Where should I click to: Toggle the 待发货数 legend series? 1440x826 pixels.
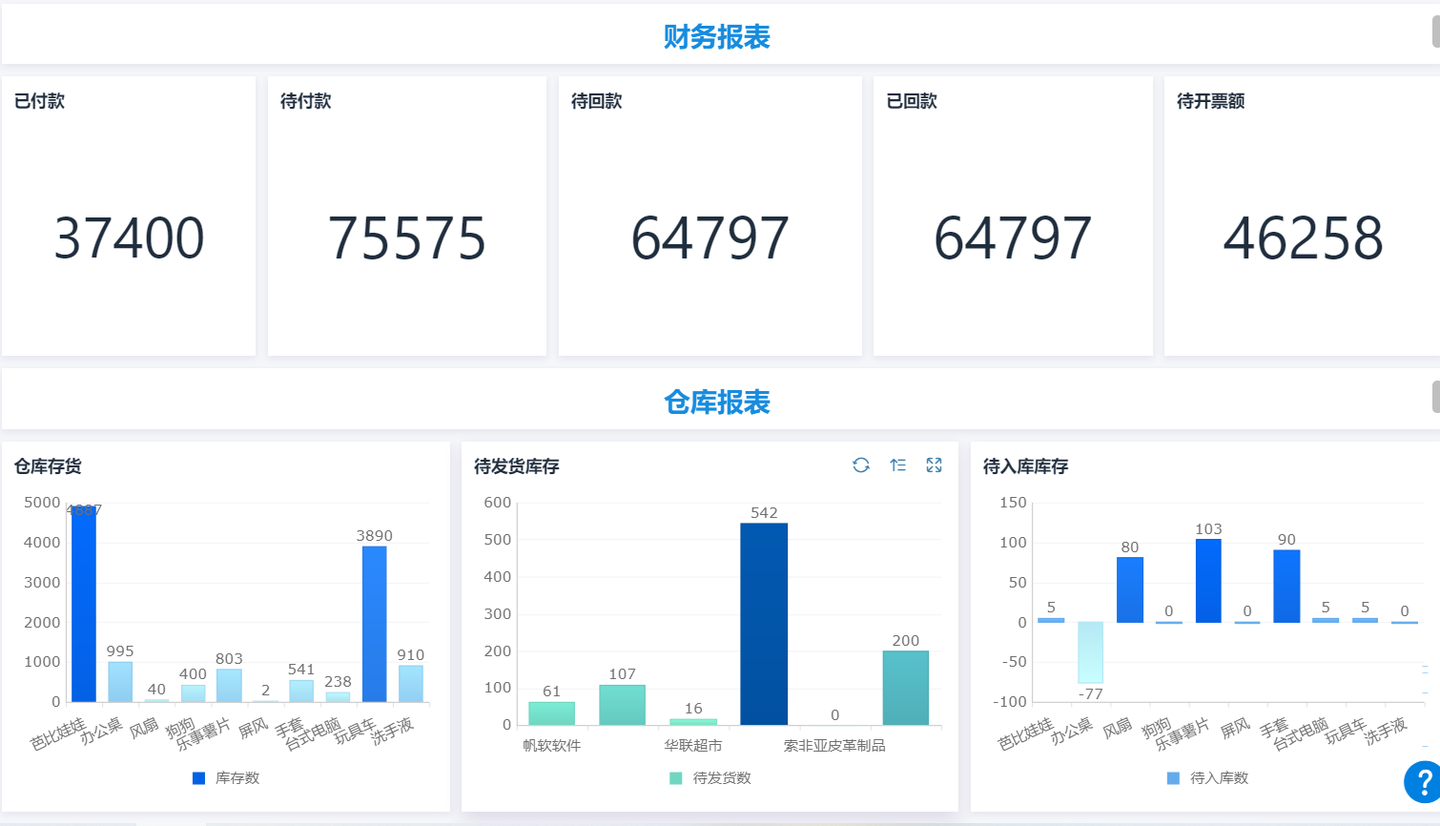pyautogui.click(x=710, y=778)
